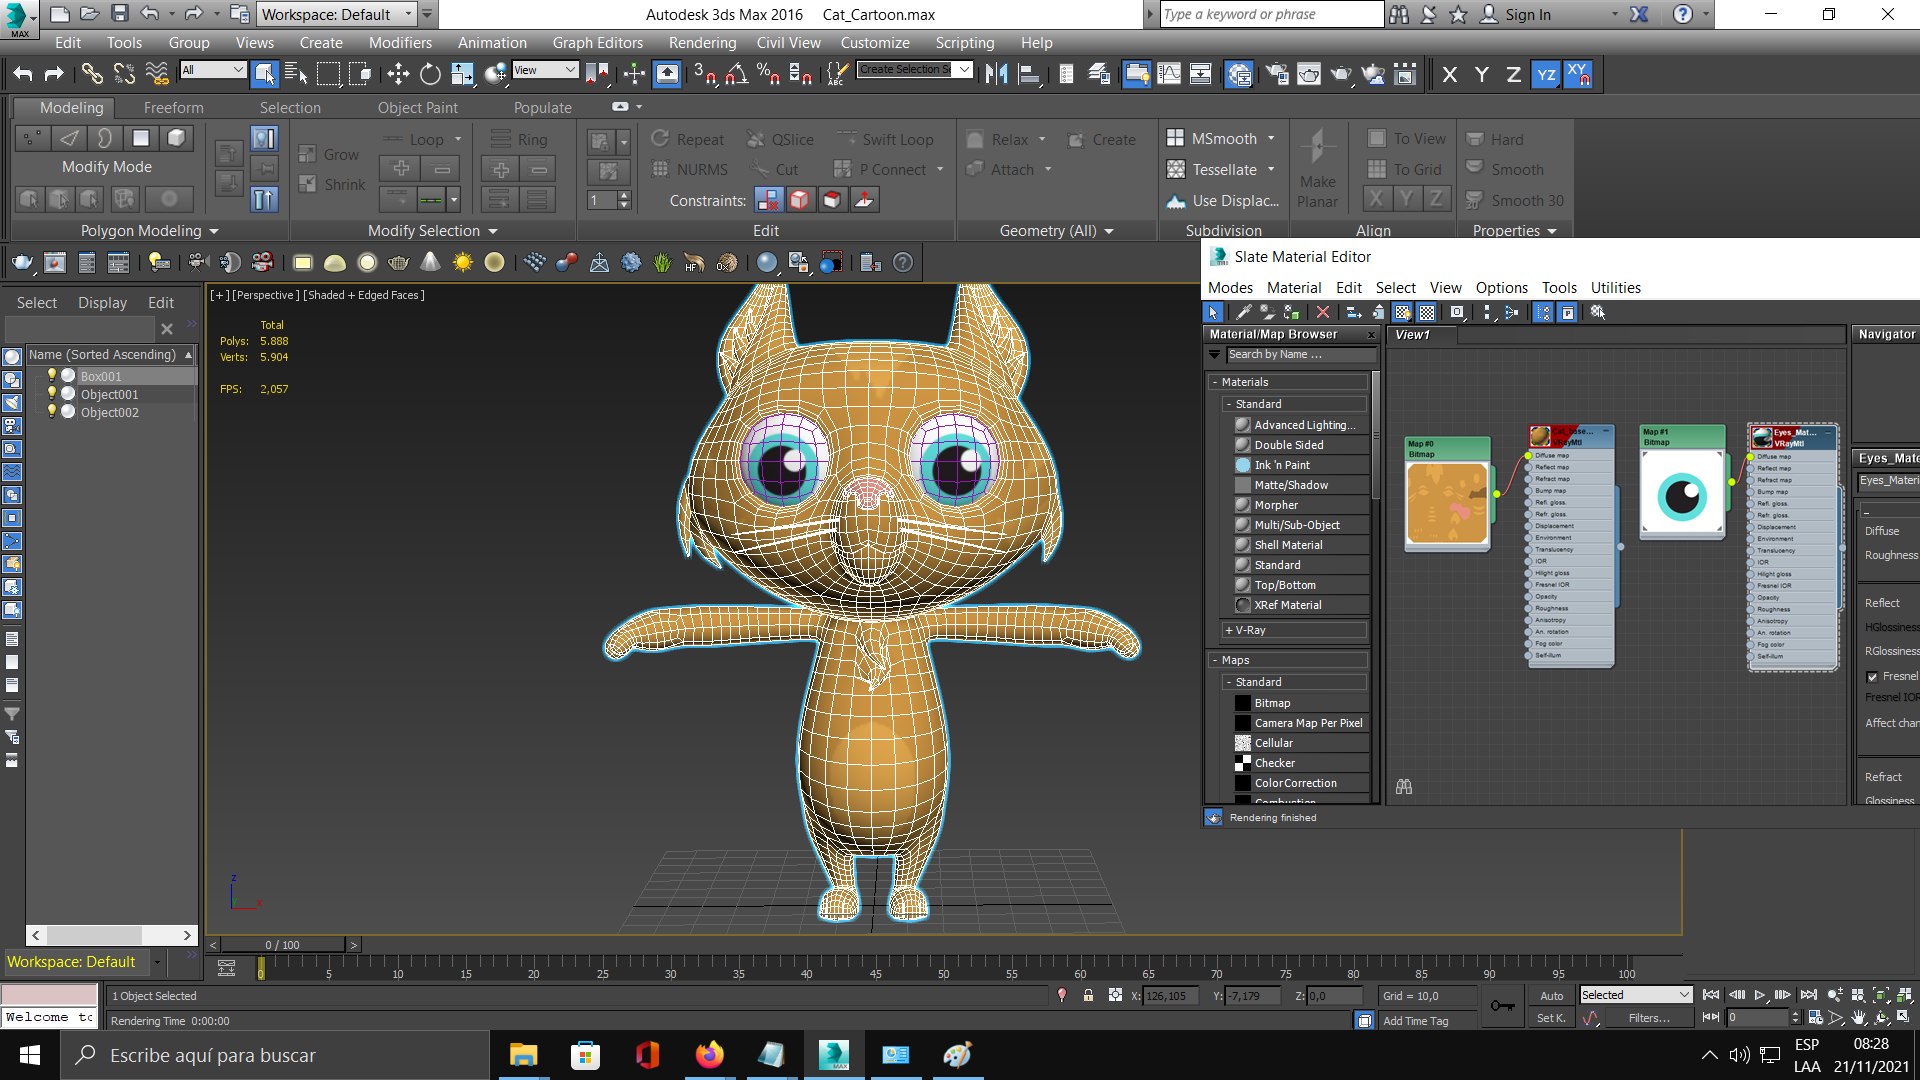Click Delete Selected red X in Slate editor
Viewport: 1920px width, 1080px height.
pos(1322,312)
